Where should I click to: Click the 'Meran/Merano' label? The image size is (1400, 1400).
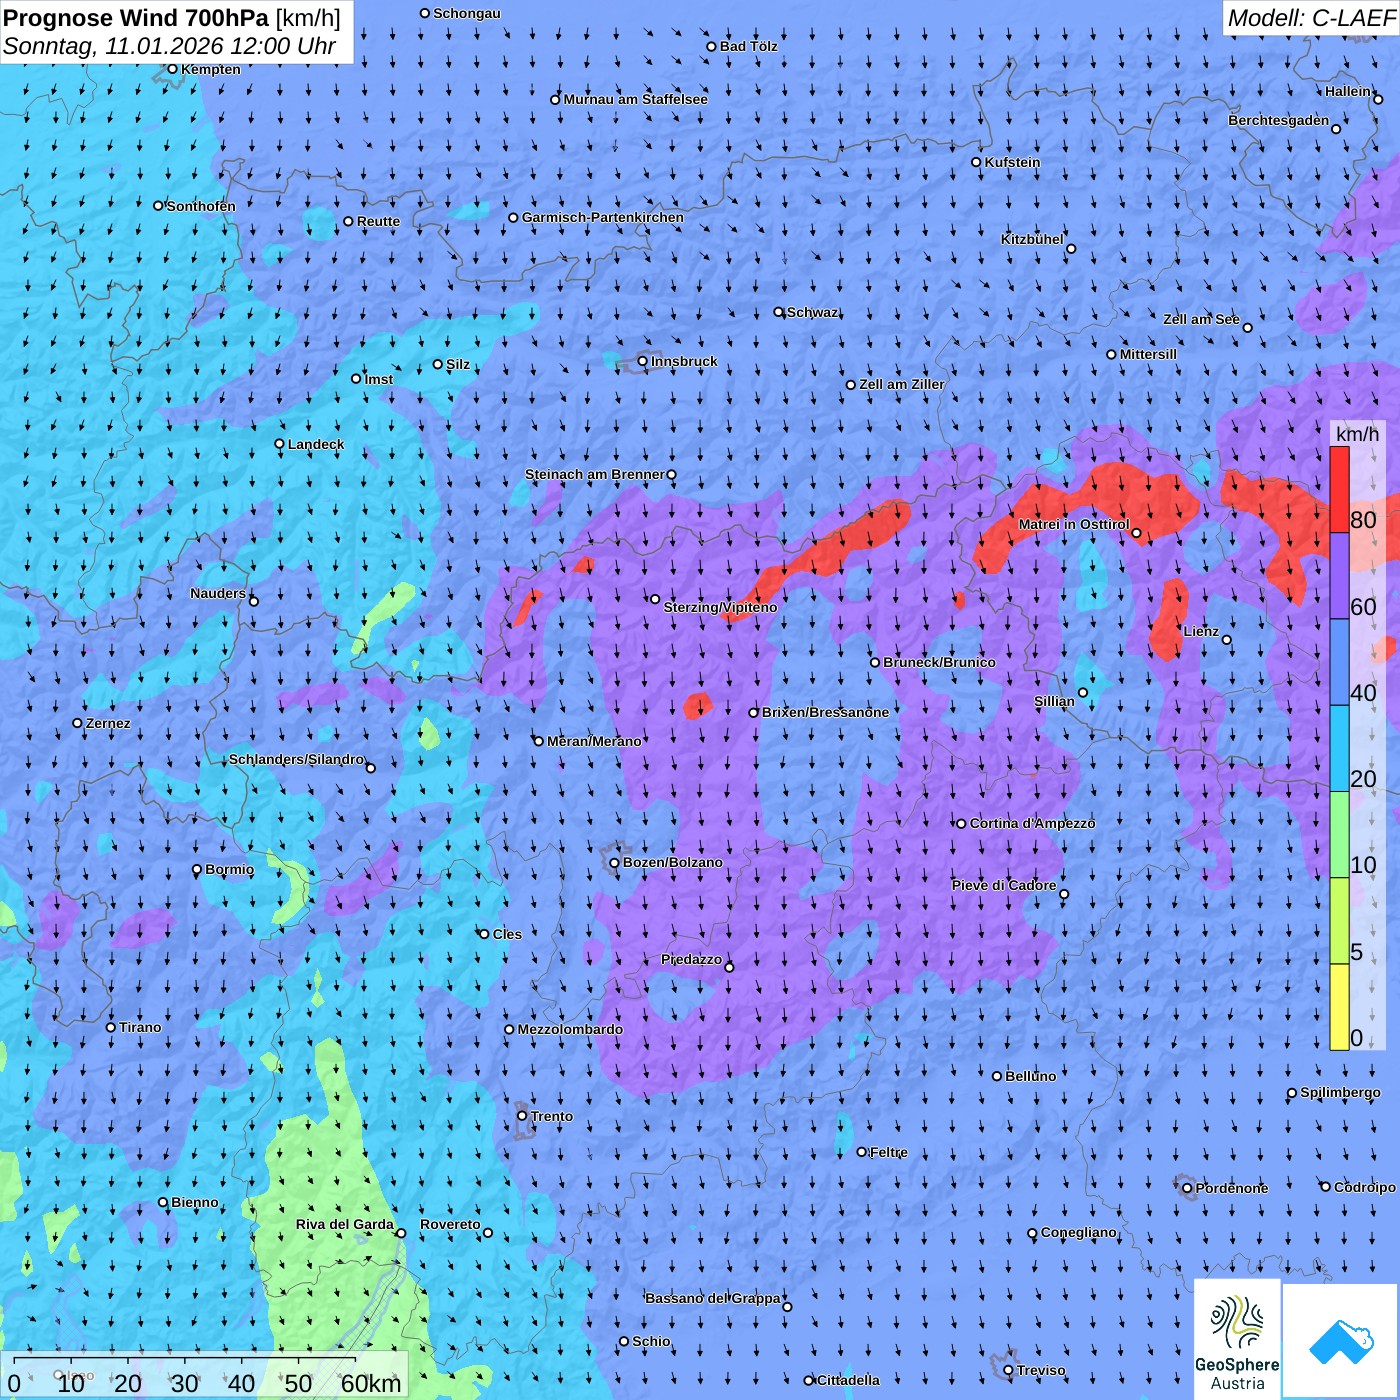coord(595,741)
